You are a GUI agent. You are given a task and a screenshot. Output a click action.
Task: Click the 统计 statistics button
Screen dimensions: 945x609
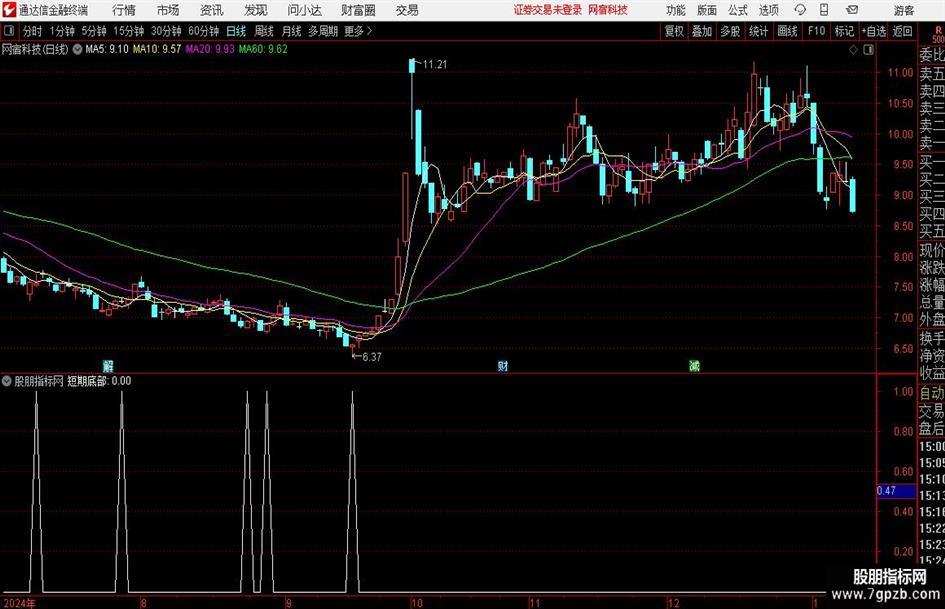(758, 31)
